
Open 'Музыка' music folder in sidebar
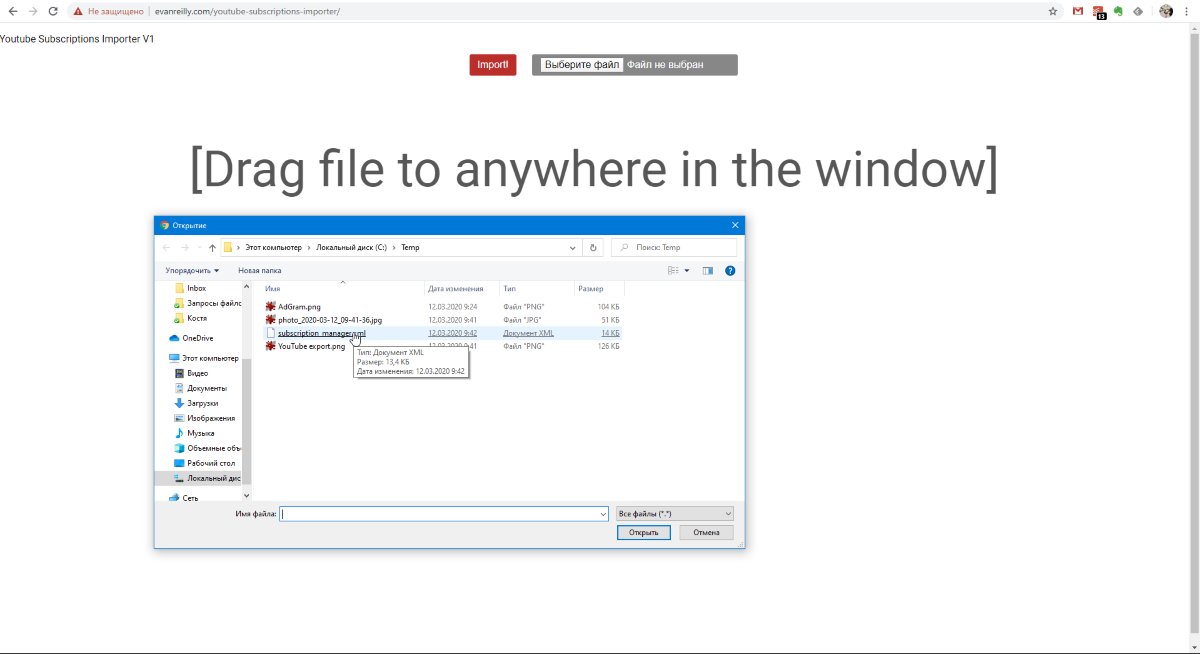(x=195, y=433)
